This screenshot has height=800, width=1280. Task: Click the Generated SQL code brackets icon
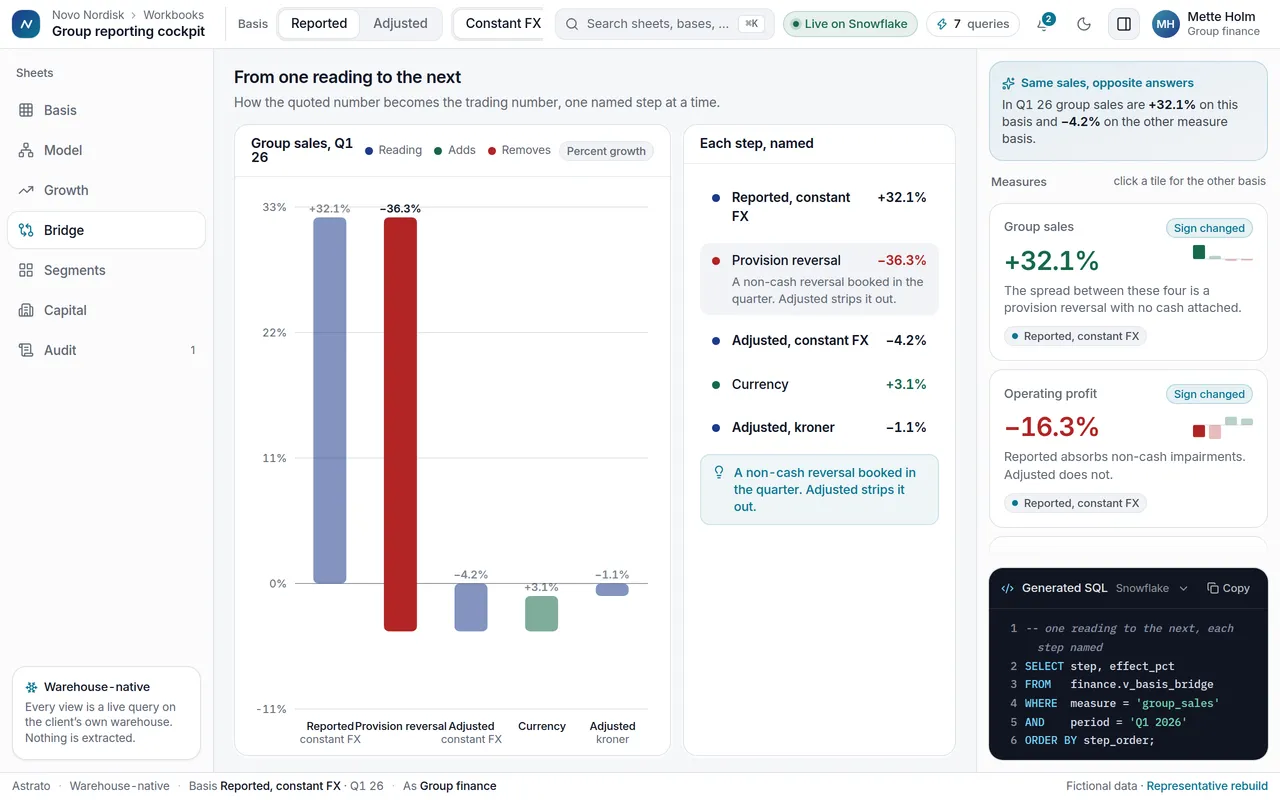[x=1008, y=588]
